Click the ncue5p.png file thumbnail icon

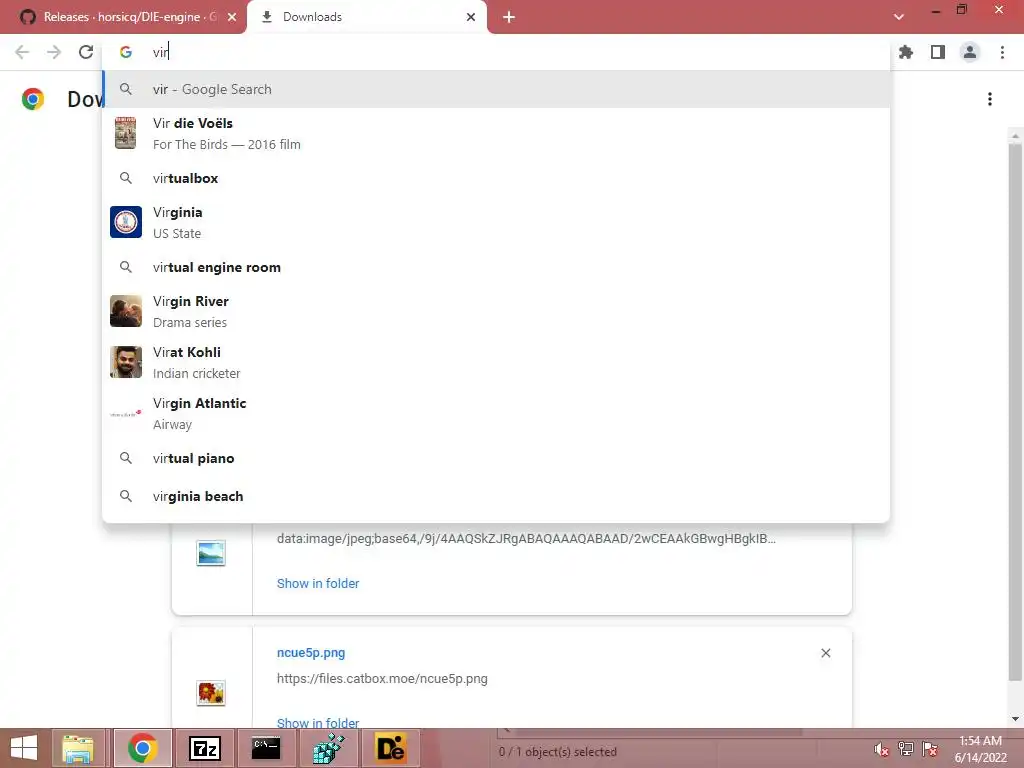(211, 693)
